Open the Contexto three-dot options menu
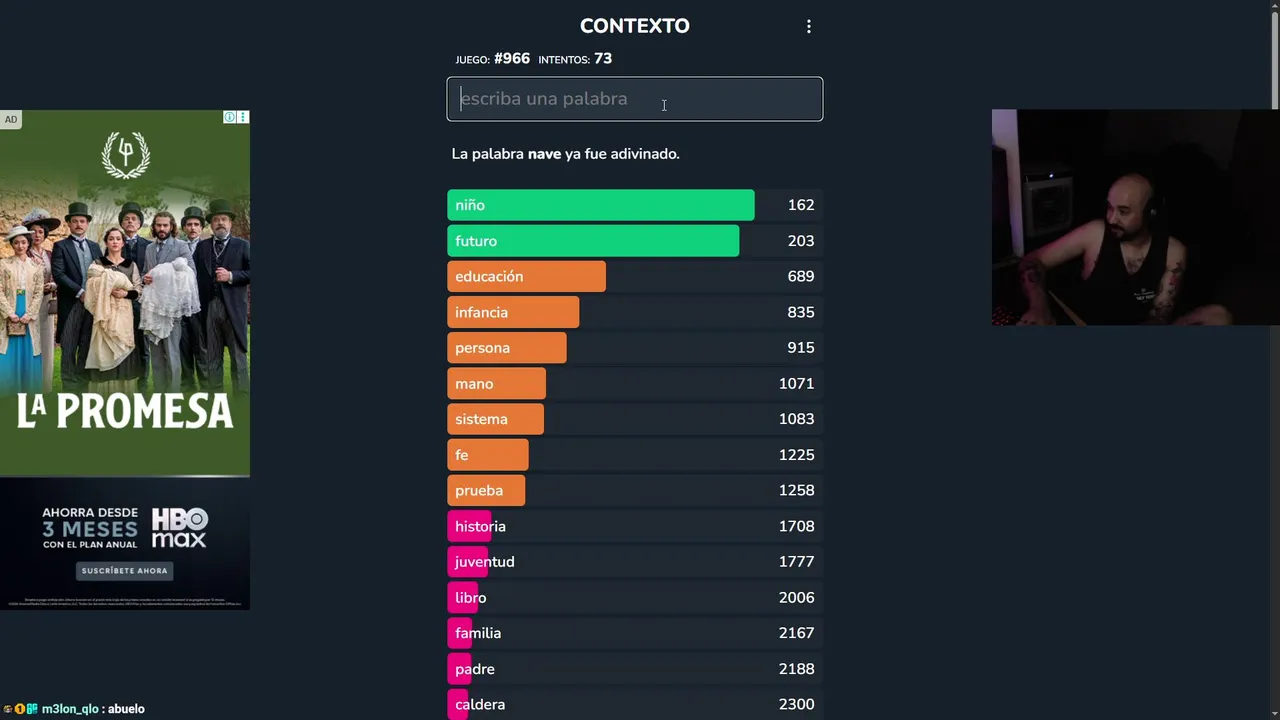The height and width of the screenshot is (720, 1280). click(x=809, y=27)
